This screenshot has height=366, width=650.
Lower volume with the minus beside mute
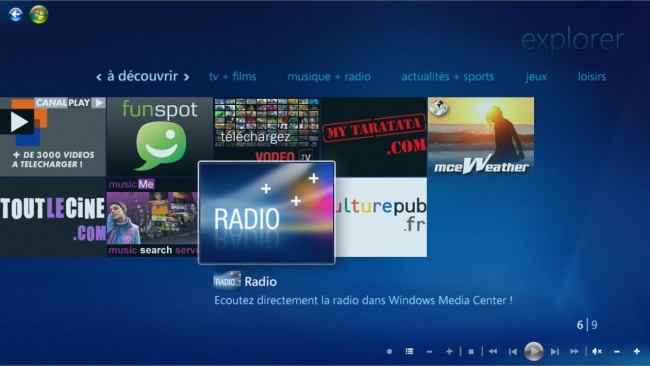coord(617,351)
